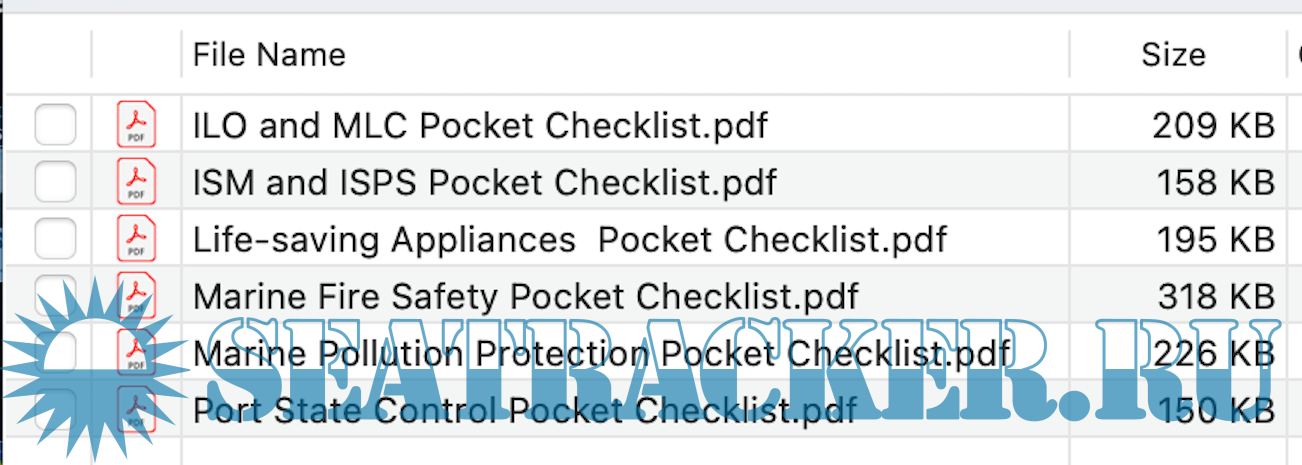This screenshot has height=465, width=1302.
Task: Select ISM and ISPS Pocket Checklist.pdf row
Action: (484, 183)
